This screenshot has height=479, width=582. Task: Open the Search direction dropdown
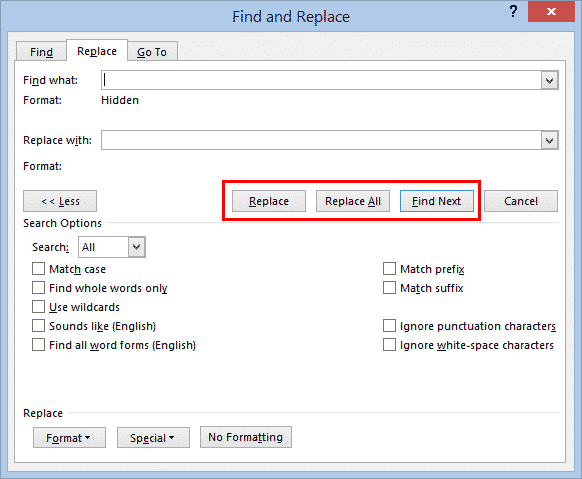coord(137,247)
